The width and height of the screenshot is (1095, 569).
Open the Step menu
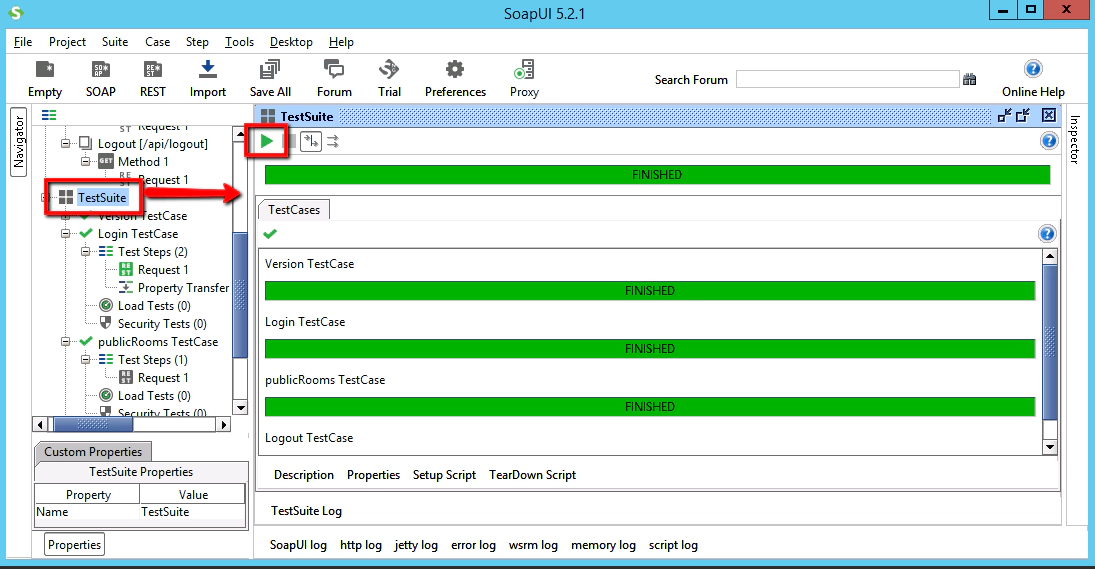197,42
